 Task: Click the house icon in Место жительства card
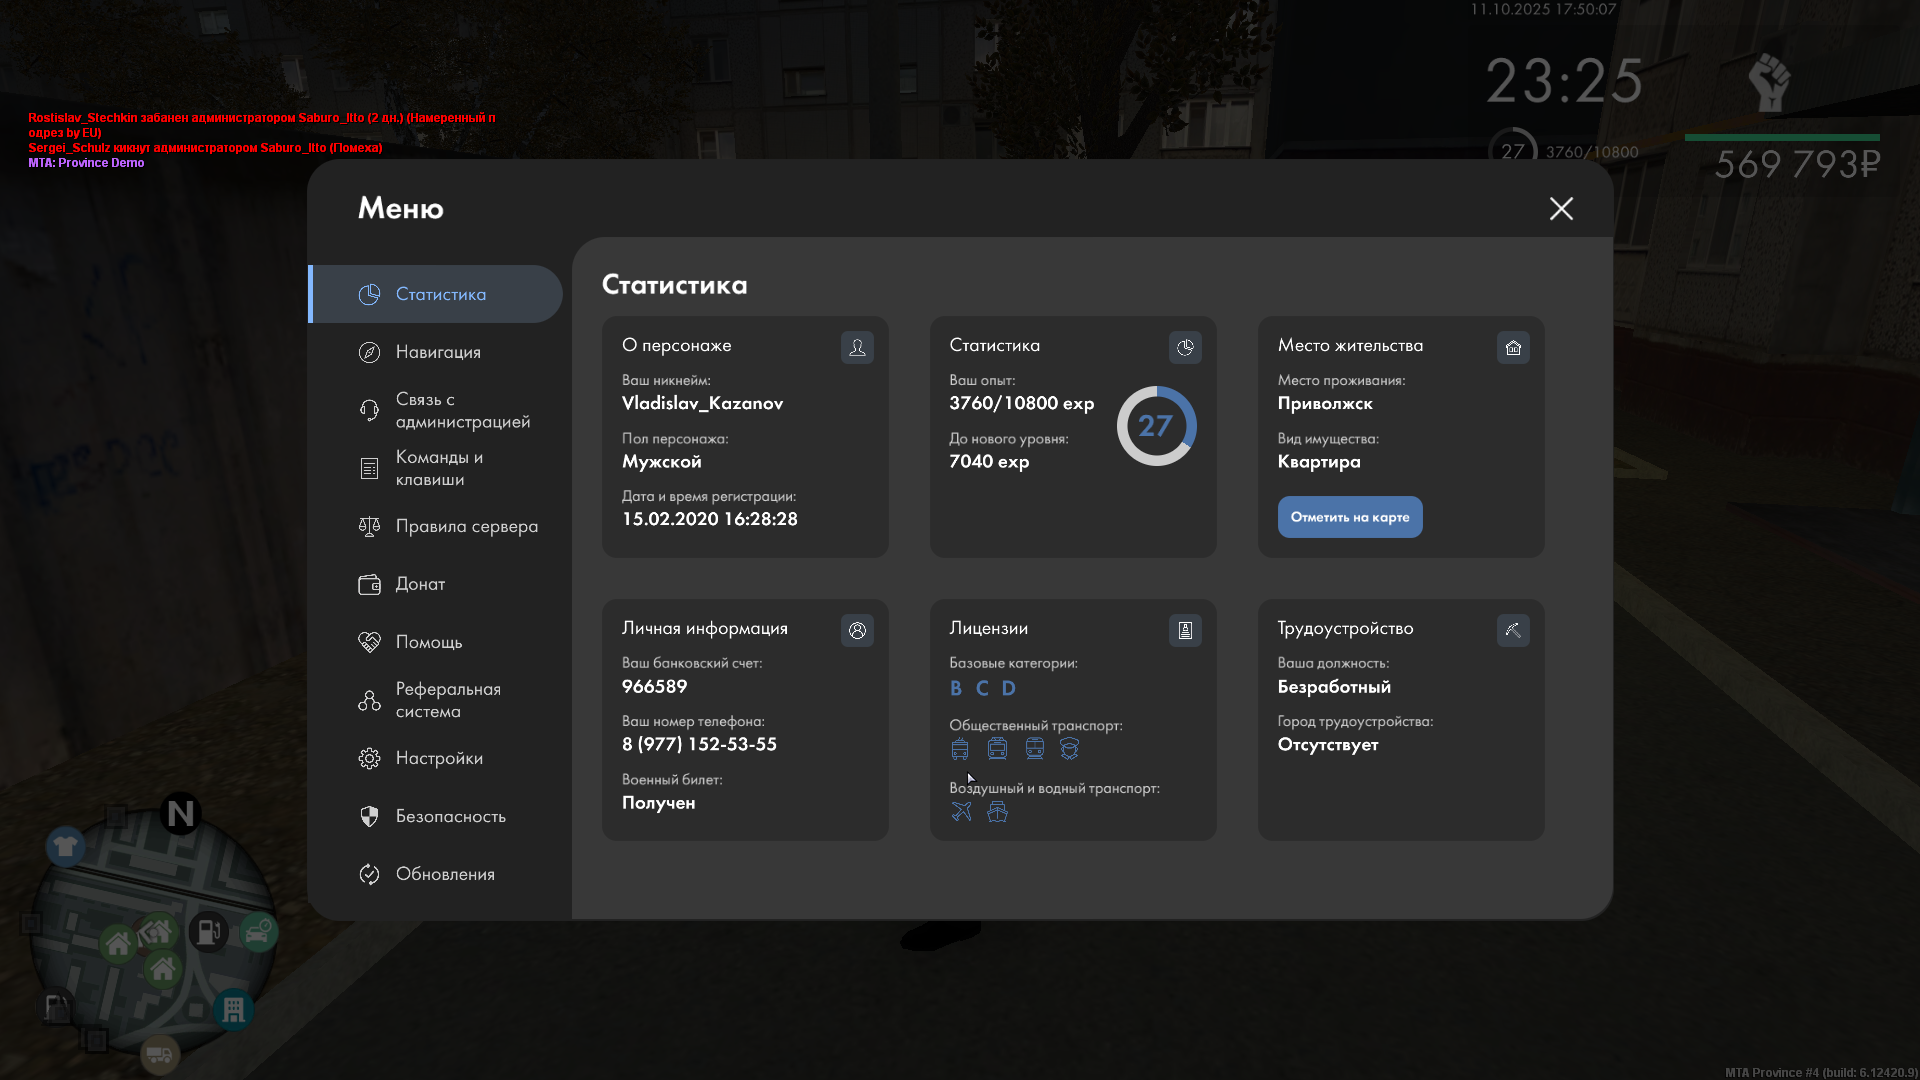coord(1513,347)
